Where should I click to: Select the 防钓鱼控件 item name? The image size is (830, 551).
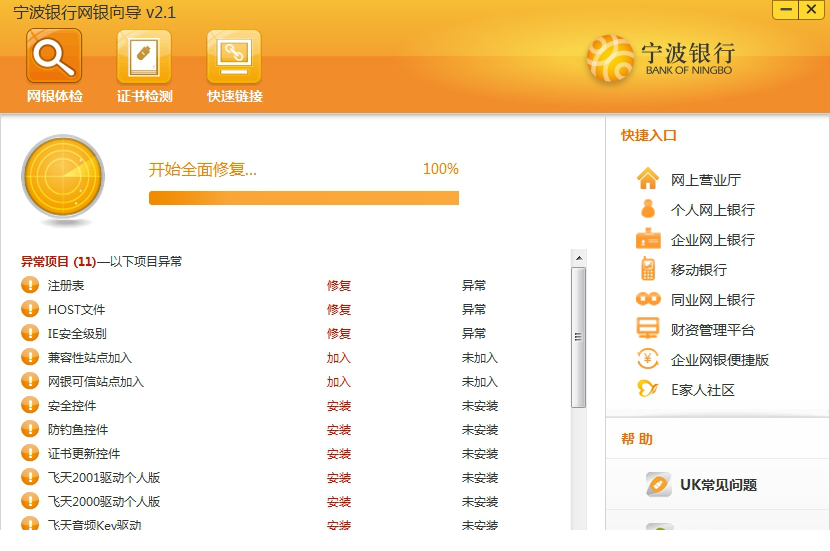click(x=78, y=430)
